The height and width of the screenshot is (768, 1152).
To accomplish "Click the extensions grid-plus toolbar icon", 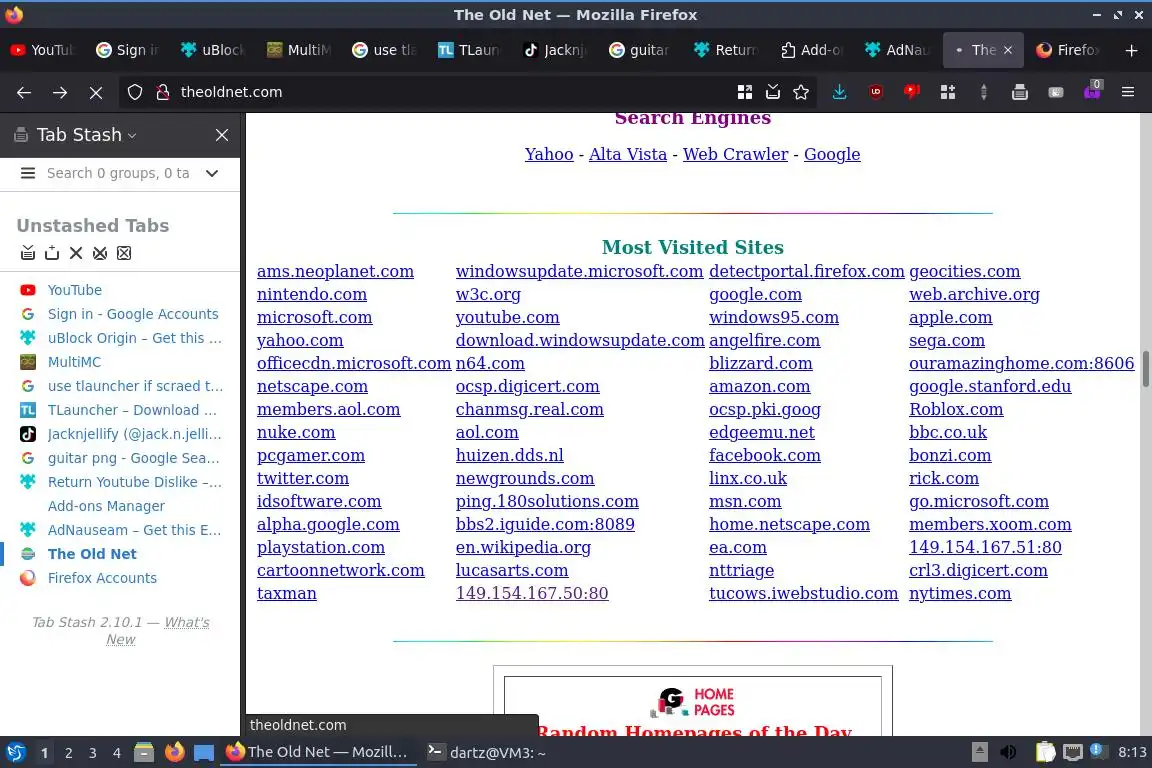I will coord(948,92).
